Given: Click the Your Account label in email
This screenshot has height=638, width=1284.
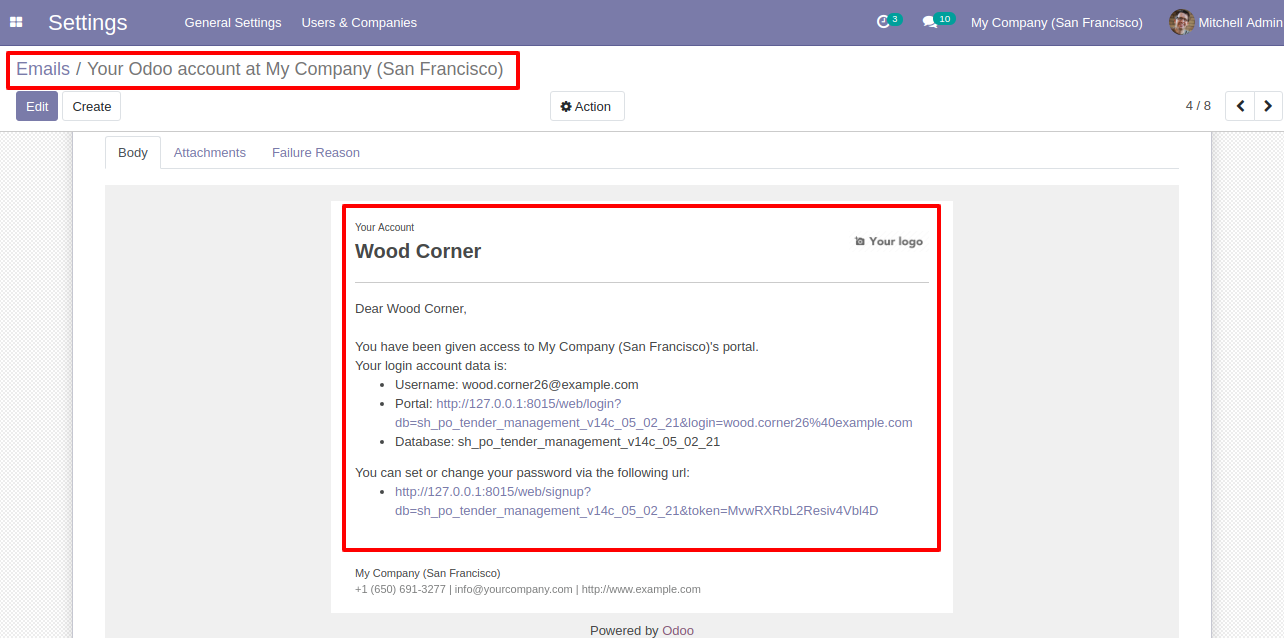Looking at the screenshot, I should click(384, 227).
